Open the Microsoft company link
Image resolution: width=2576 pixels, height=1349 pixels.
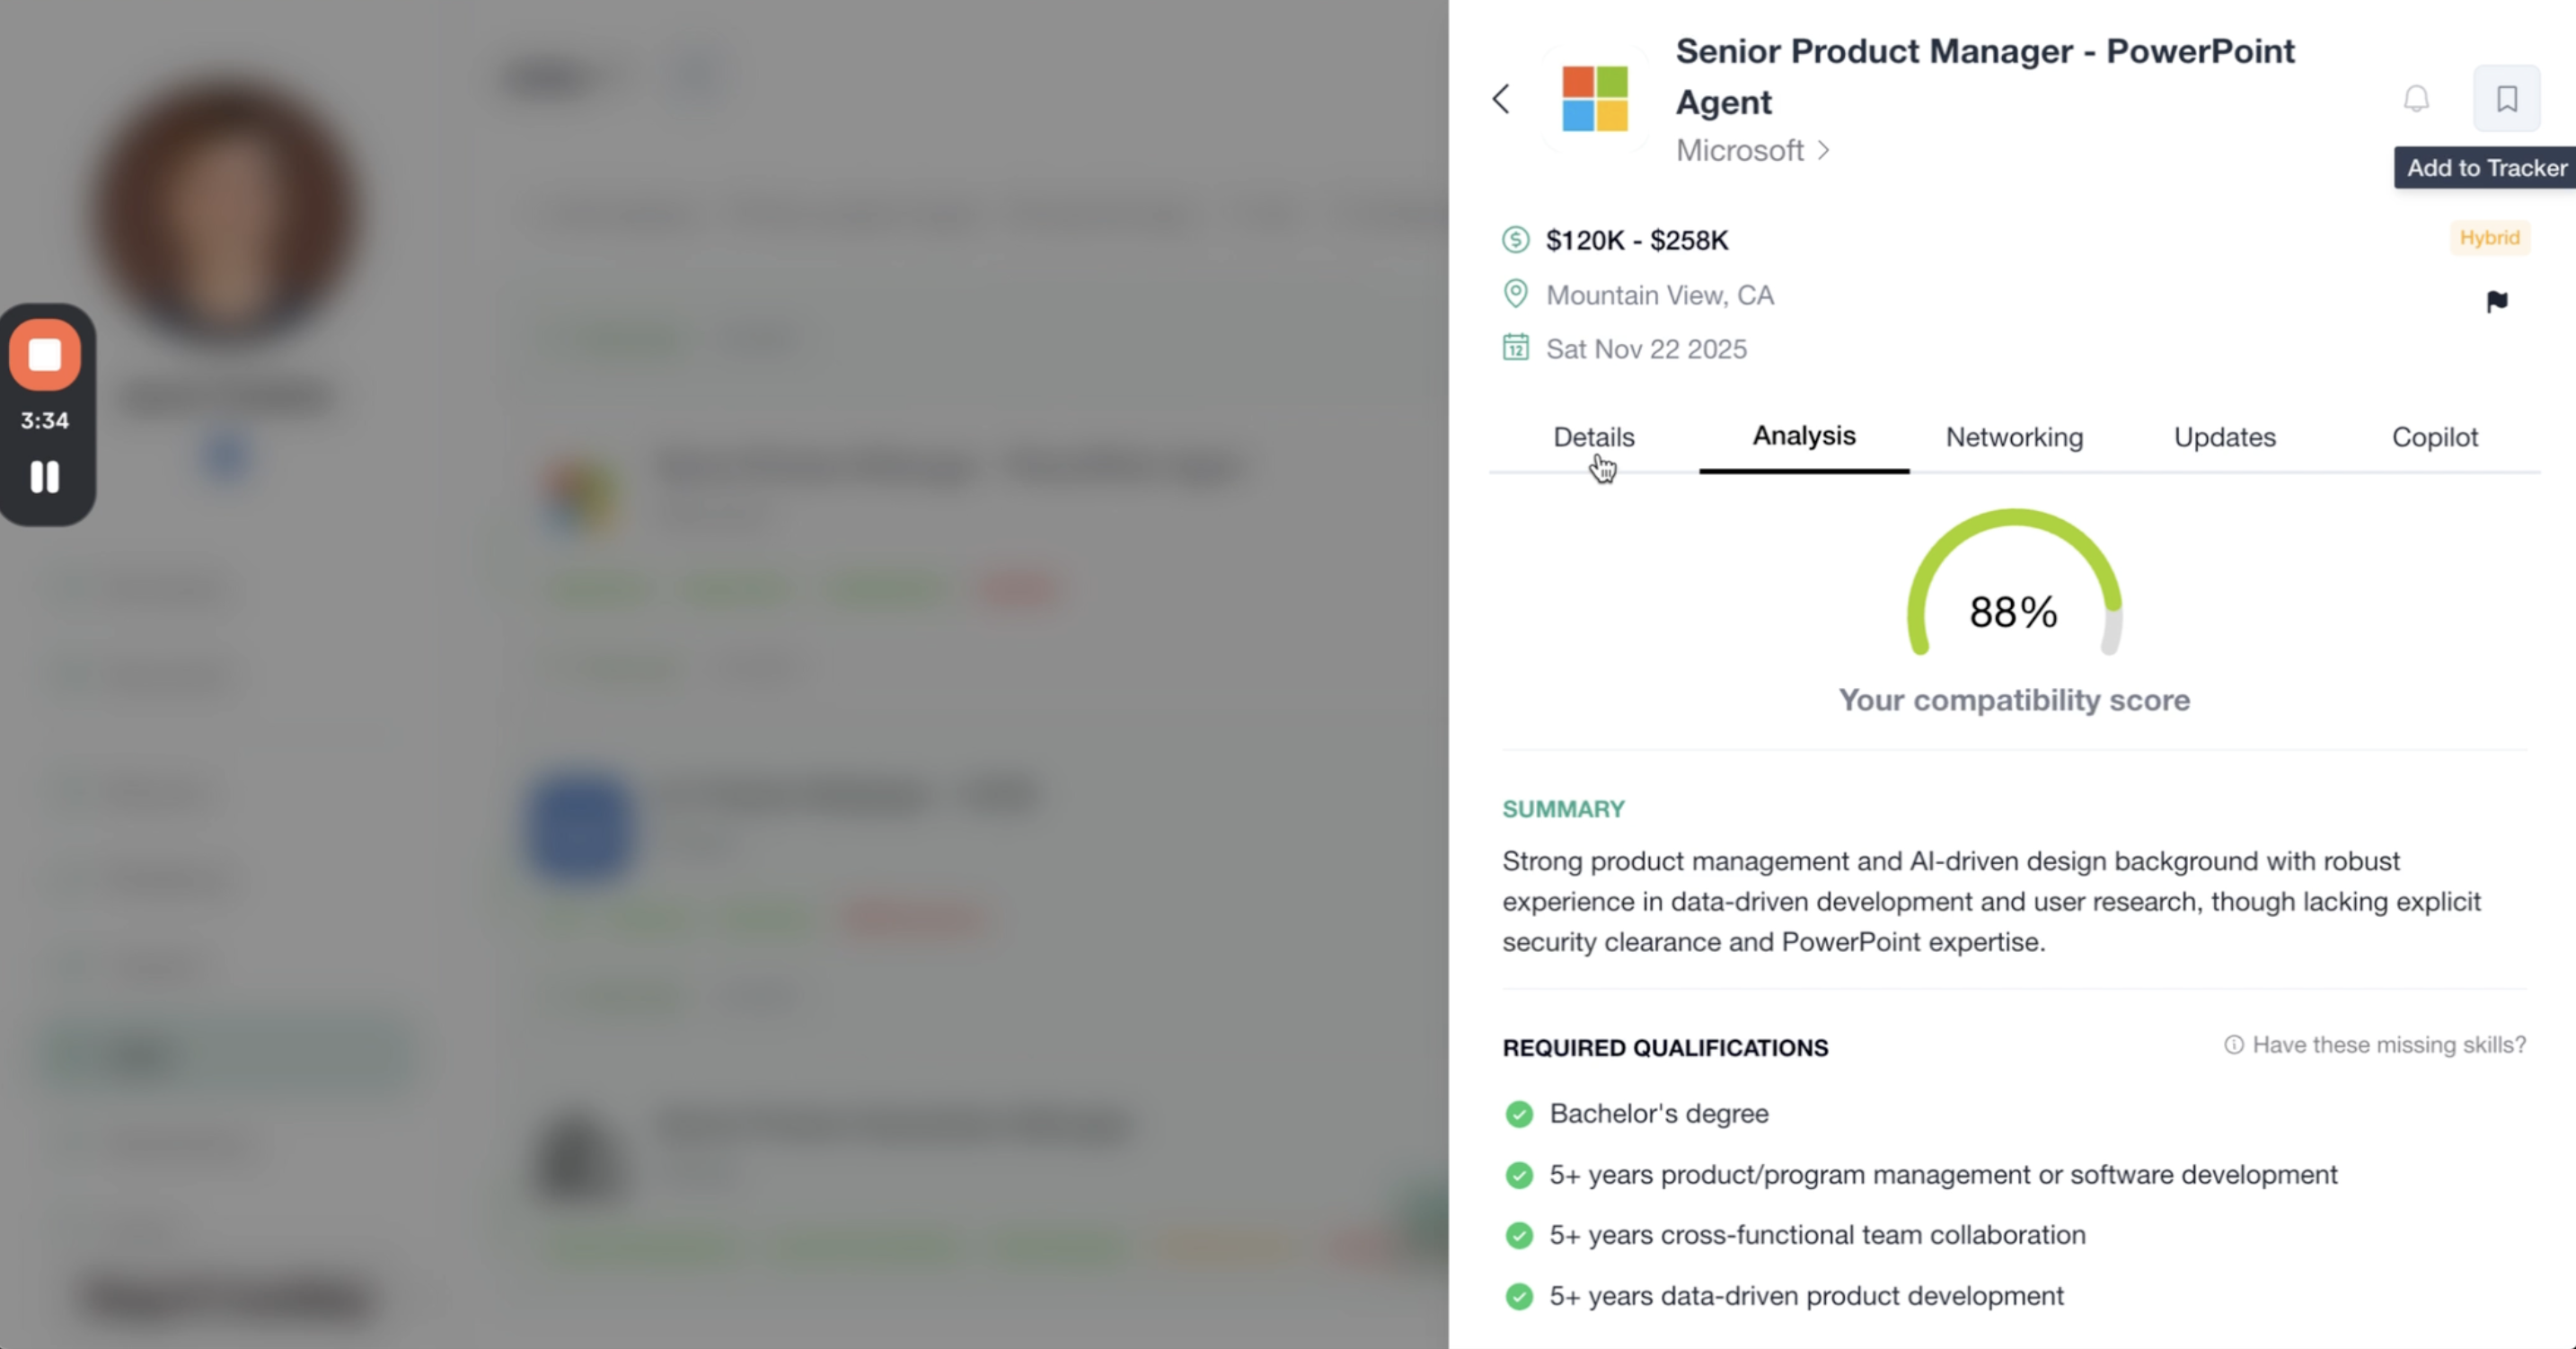click(x=1752, y=150)
